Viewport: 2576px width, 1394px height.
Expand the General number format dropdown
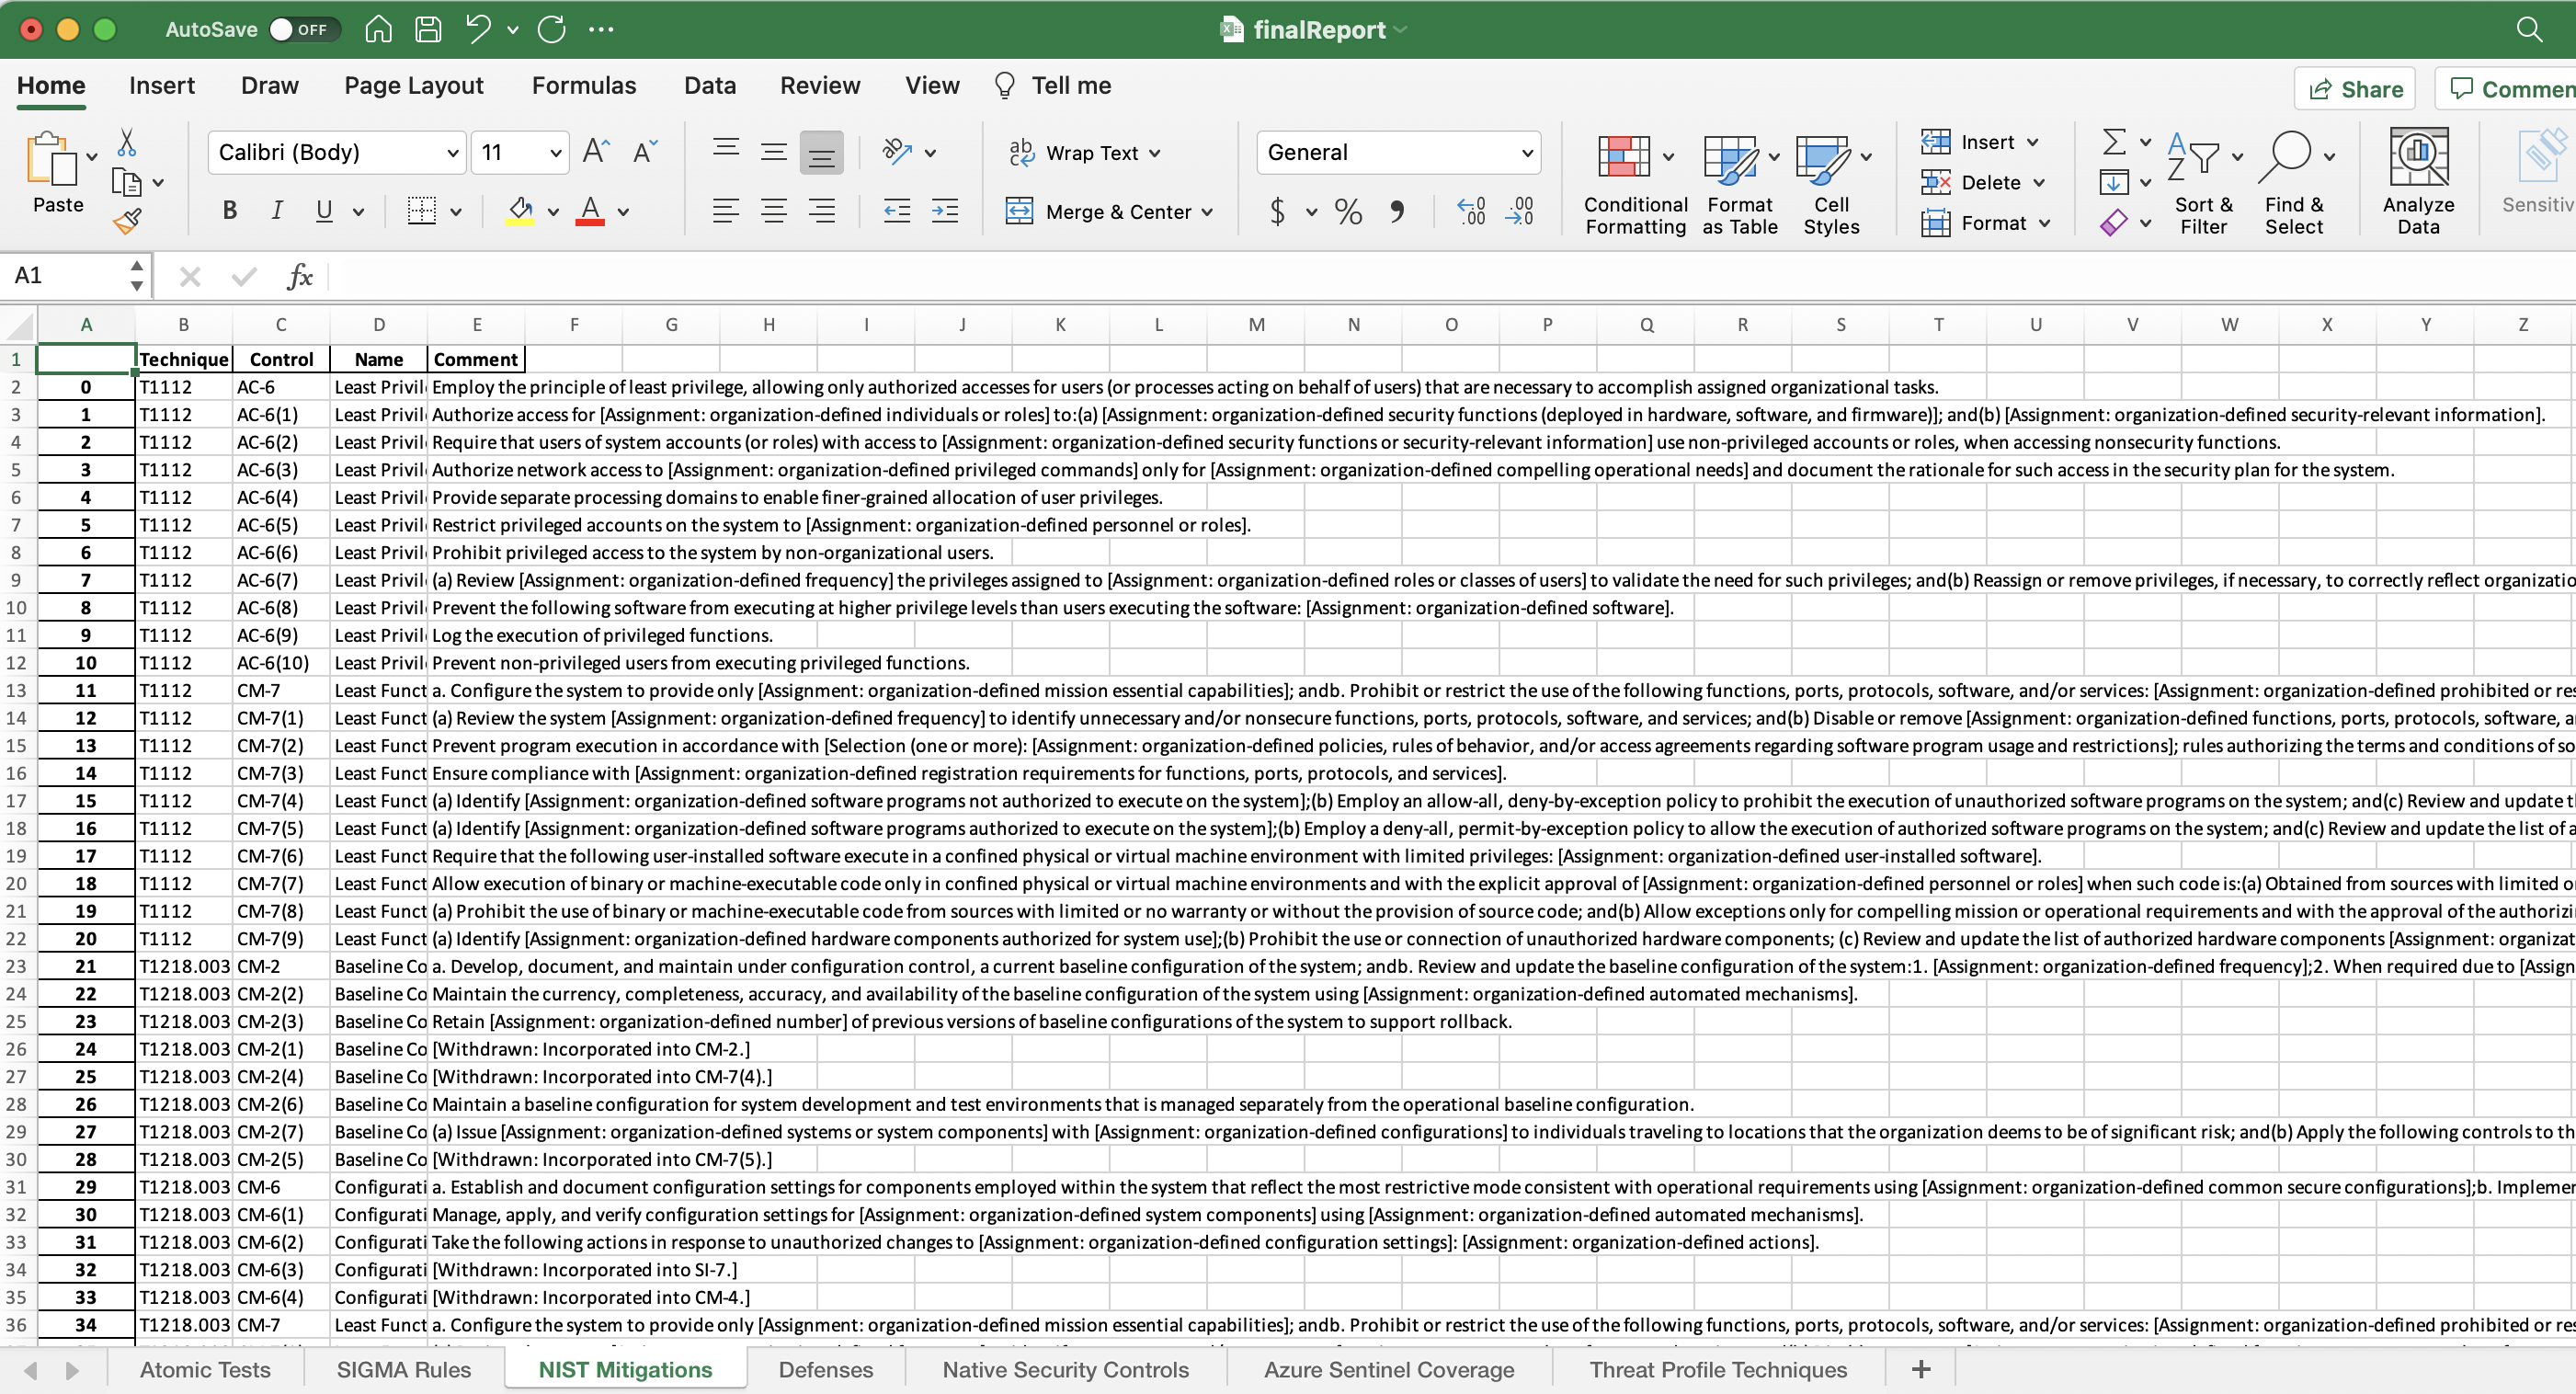coord(1526,152)
